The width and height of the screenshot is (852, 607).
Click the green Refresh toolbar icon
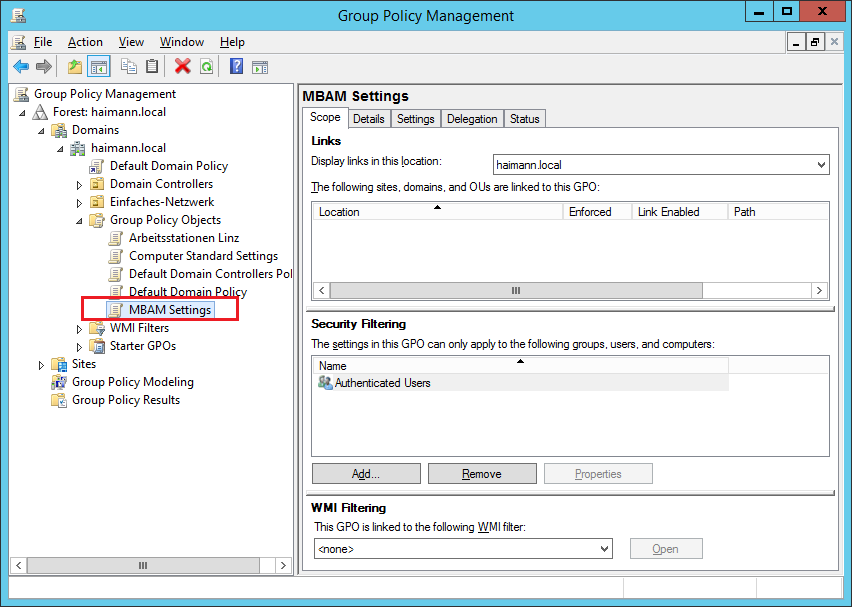click(x=206, y=67)
